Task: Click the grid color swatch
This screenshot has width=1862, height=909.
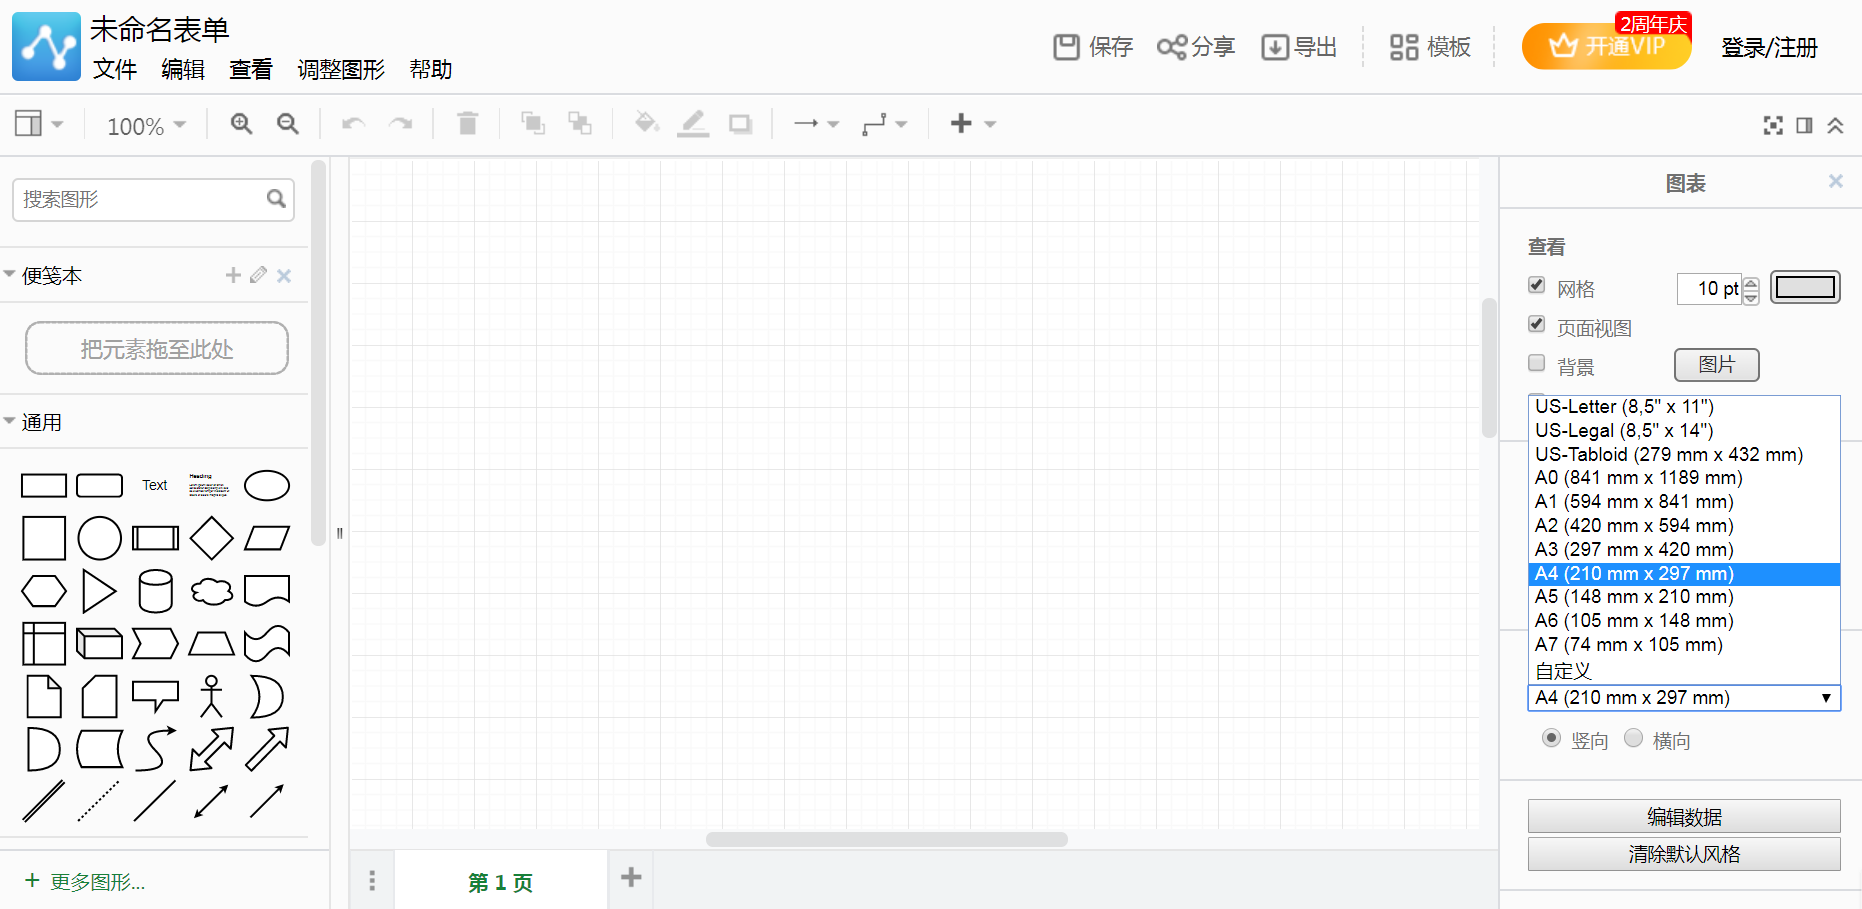Action: coord(1805,288)
